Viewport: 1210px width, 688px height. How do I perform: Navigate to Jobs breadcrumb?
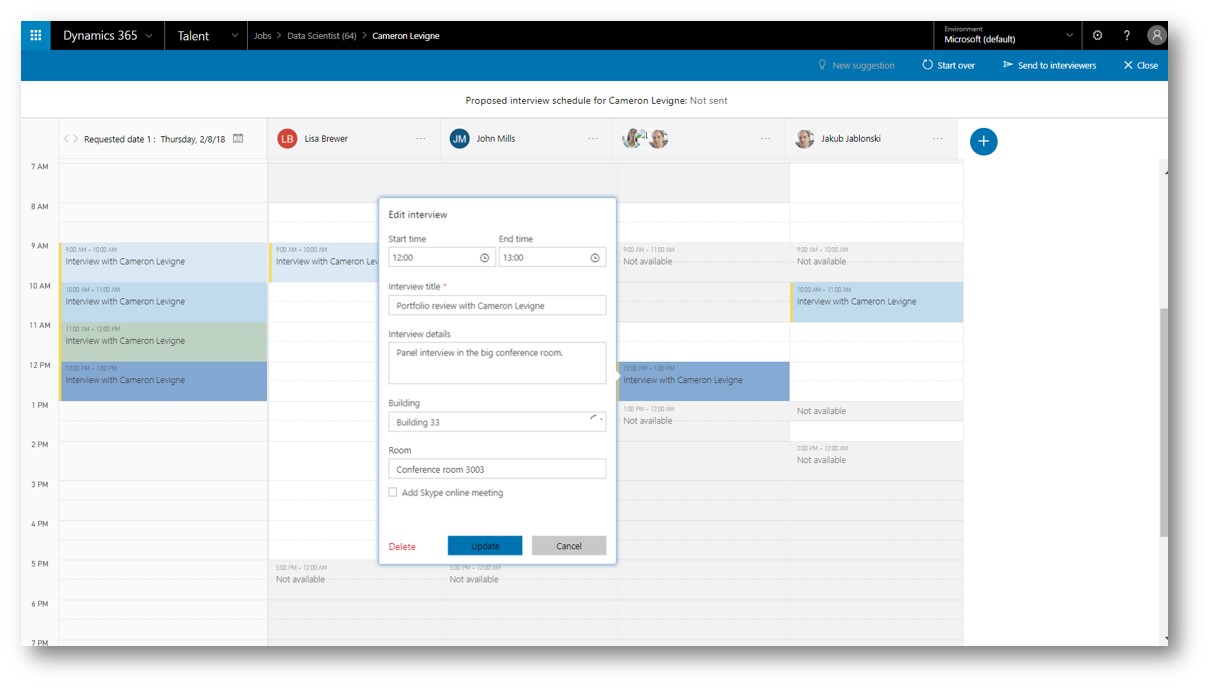[x=262, y=36]
